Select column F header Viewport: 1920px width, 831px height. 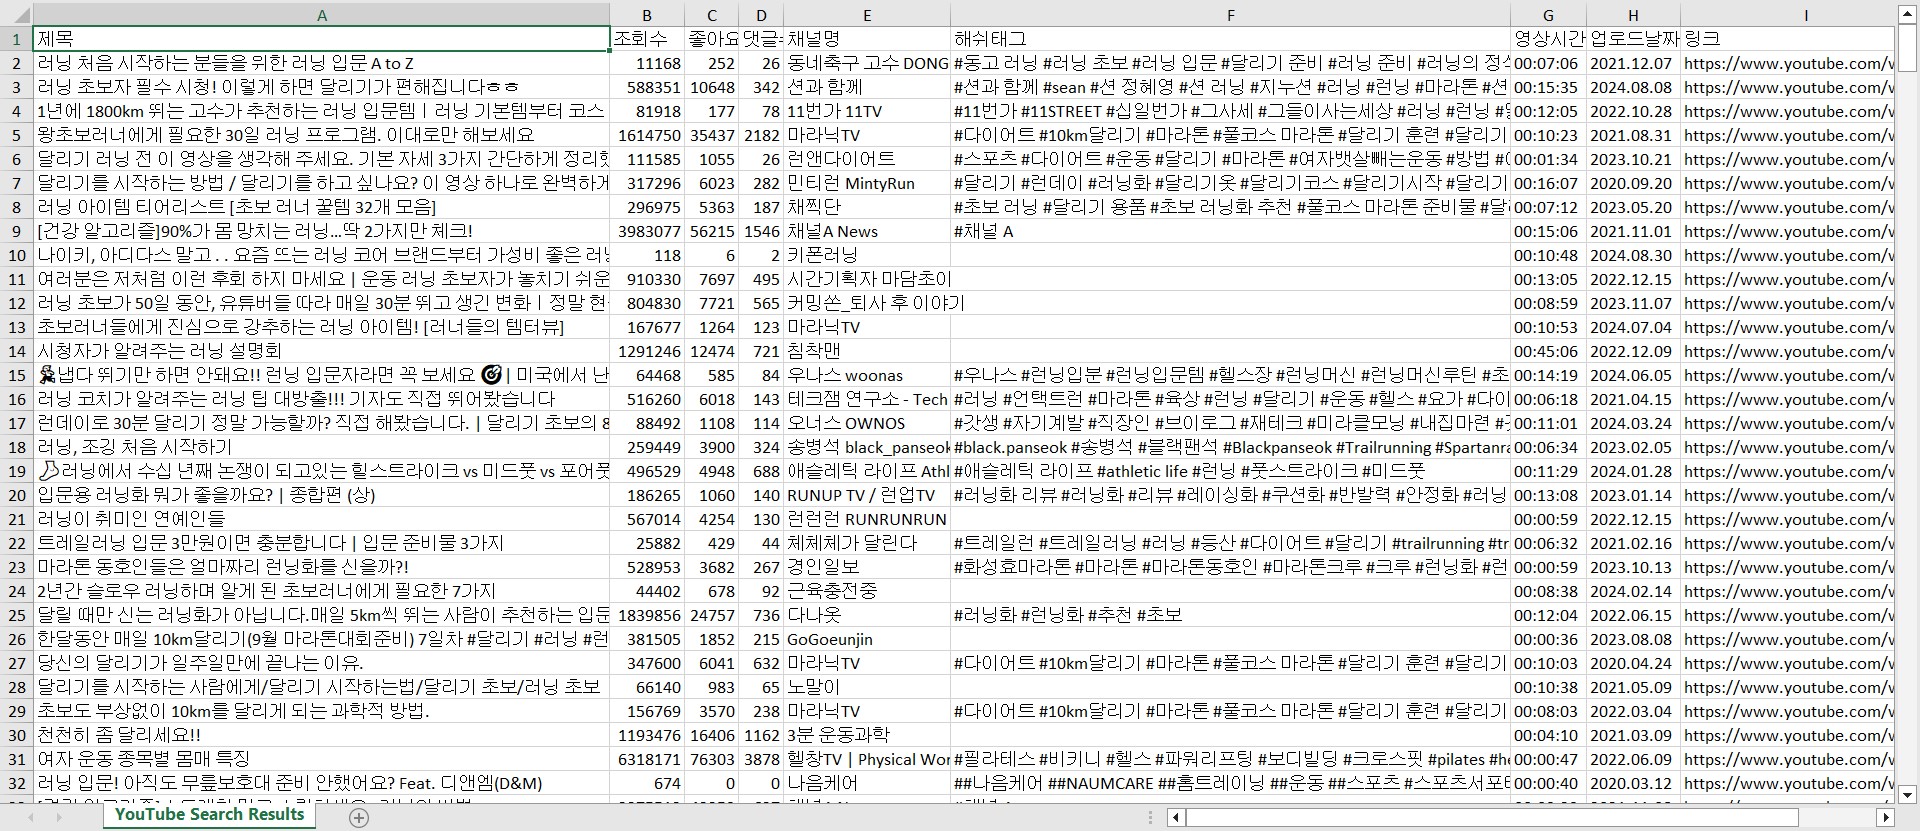(1230, 15)
